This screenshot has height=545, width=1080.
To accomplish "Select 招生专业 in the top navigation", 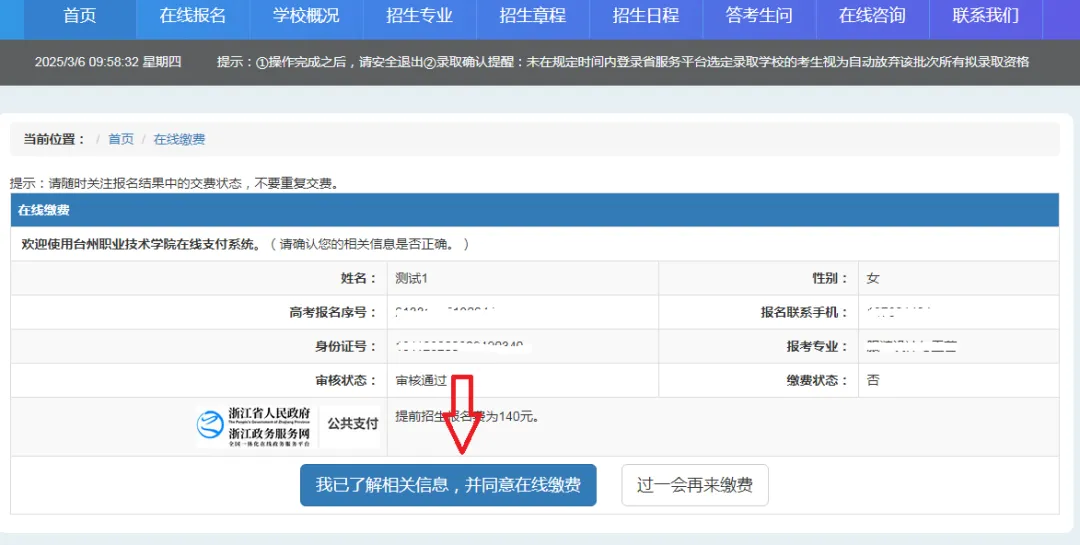I will [x=419, y=16].
